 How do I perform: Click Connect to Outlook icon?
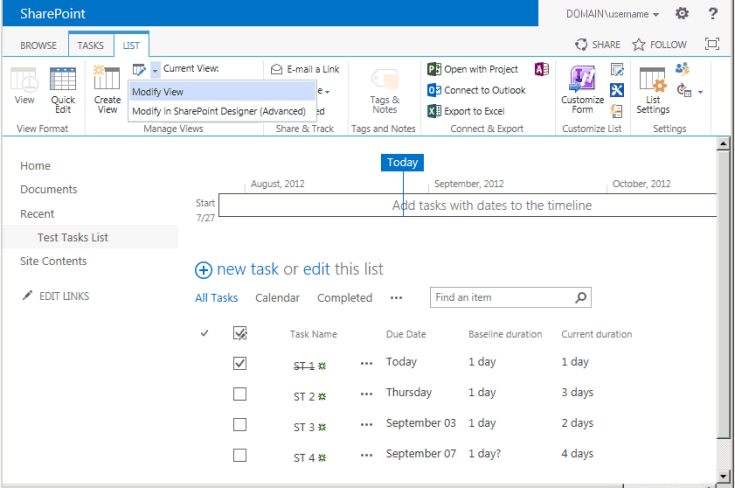coord(434,90)
